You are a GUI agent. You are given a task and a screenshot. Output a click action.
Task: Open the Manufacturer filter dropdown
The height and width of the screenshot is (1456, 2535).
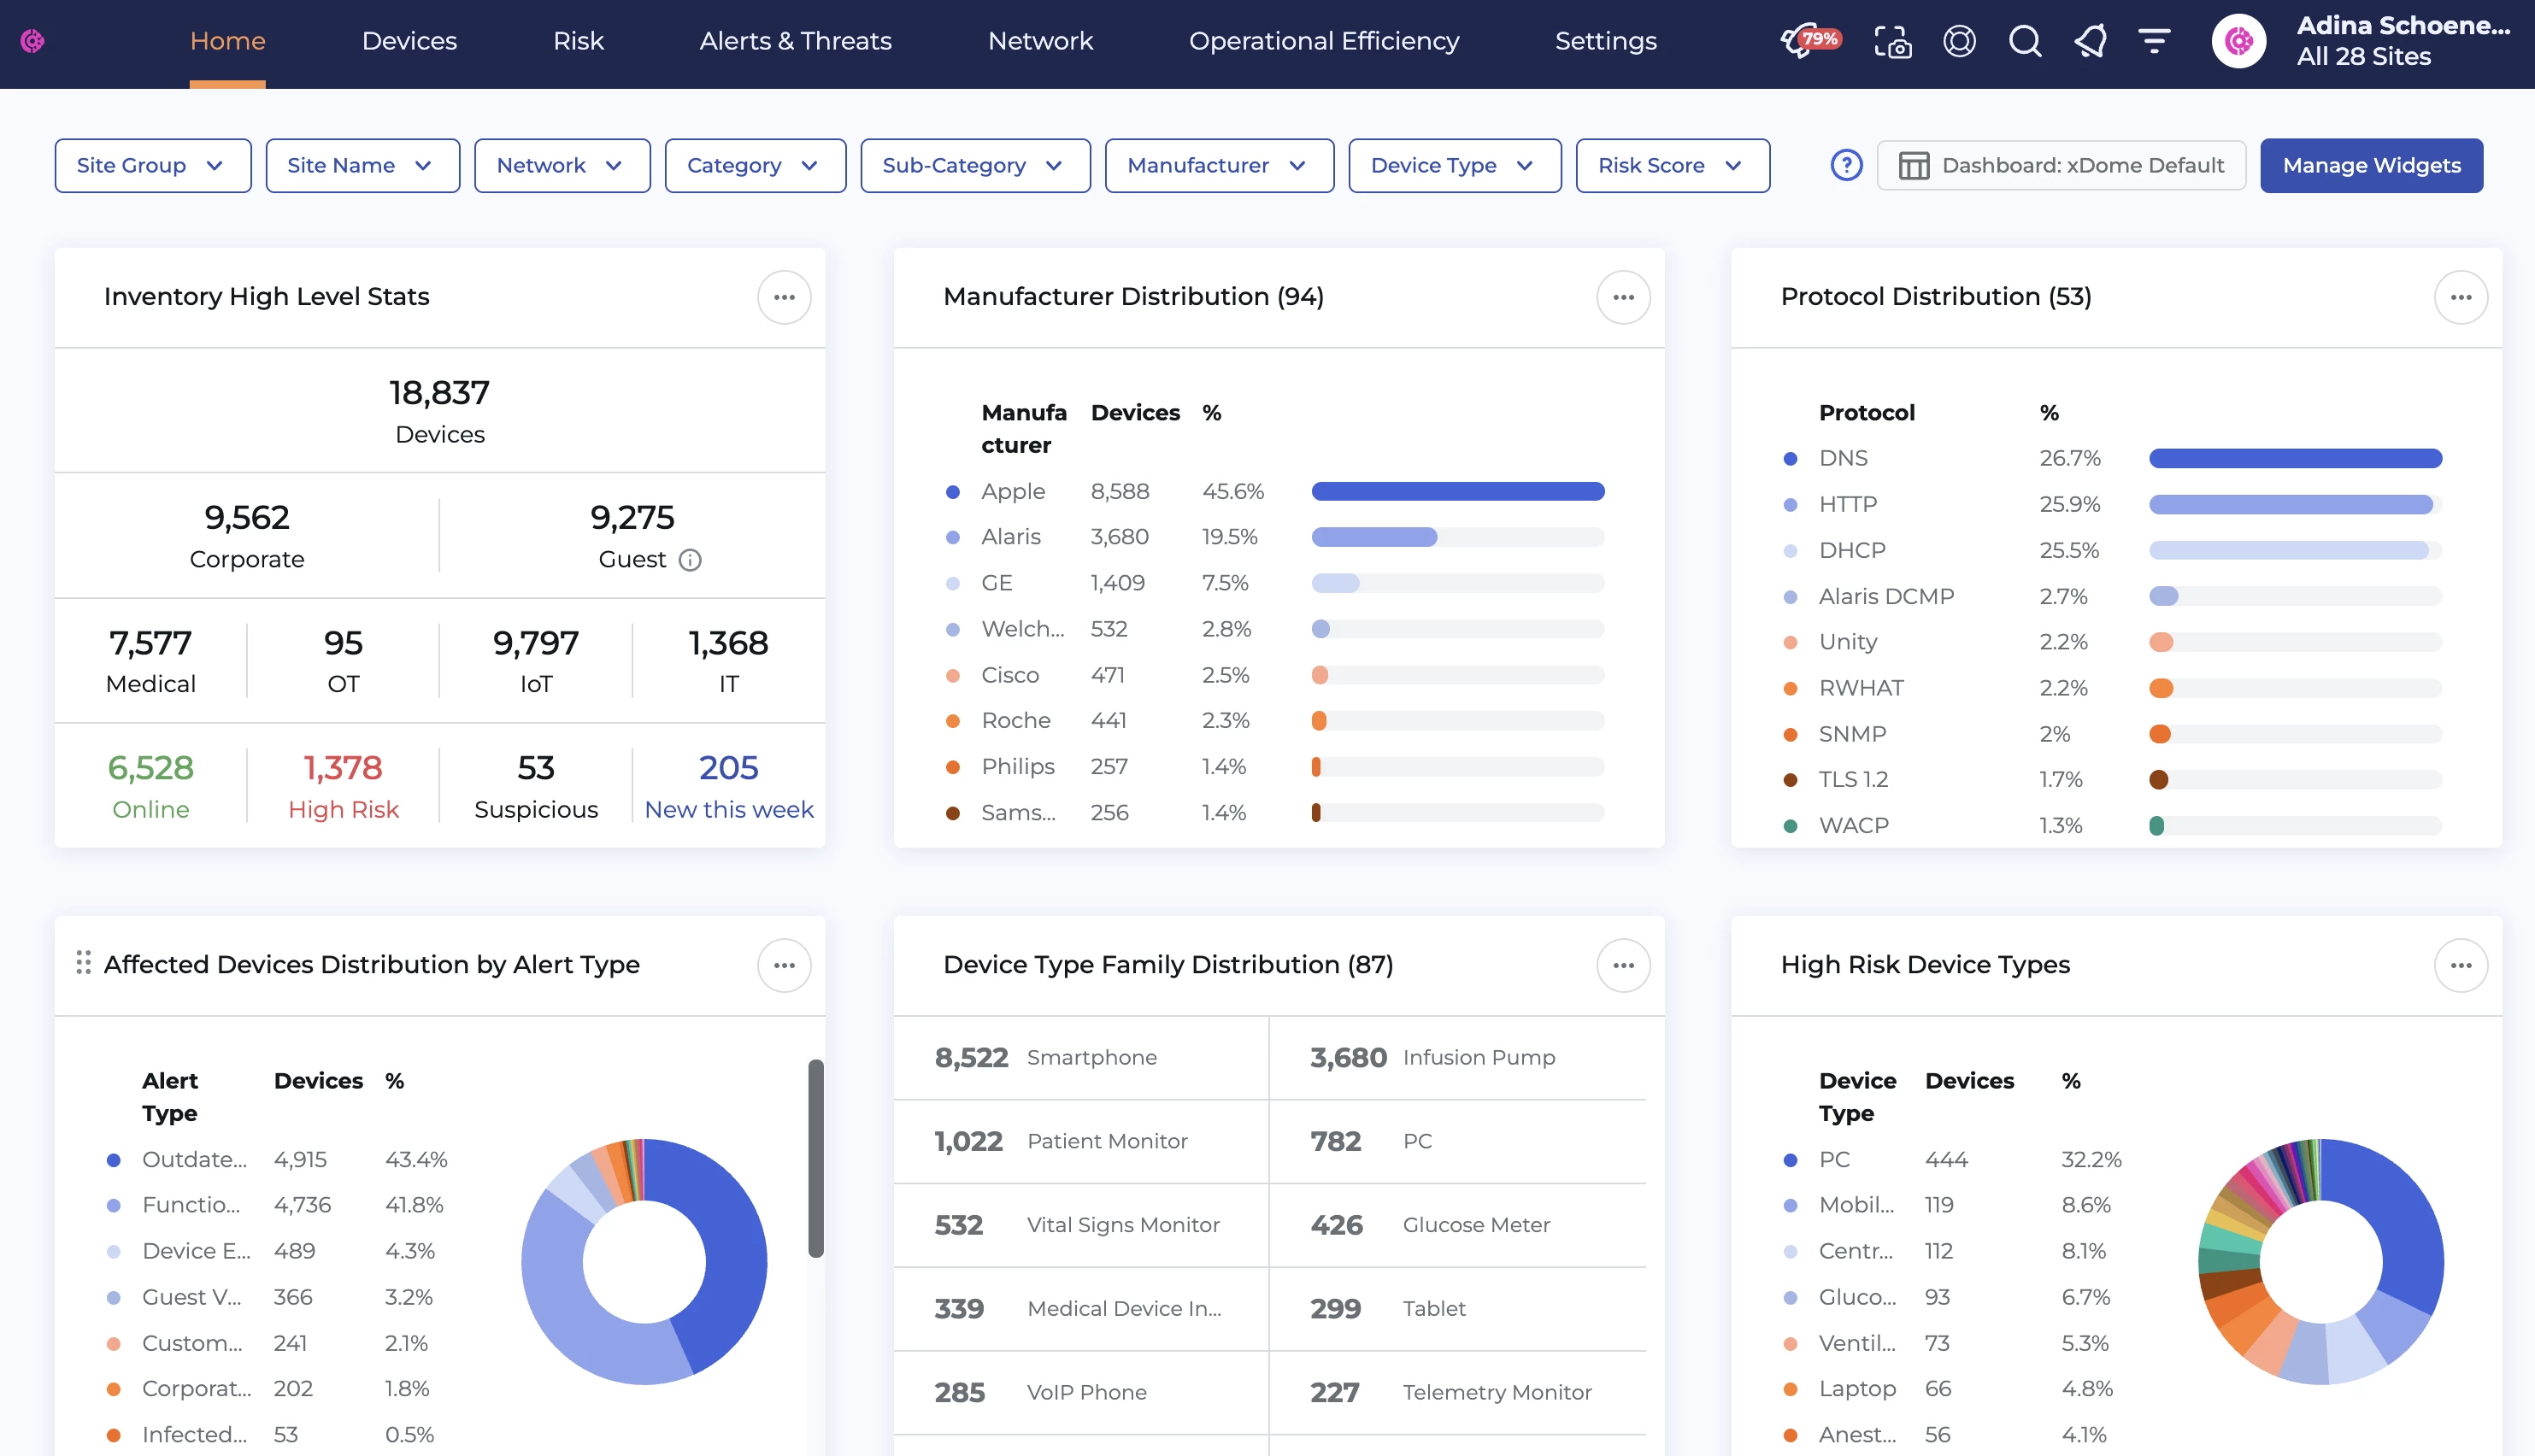point(1218,165)
